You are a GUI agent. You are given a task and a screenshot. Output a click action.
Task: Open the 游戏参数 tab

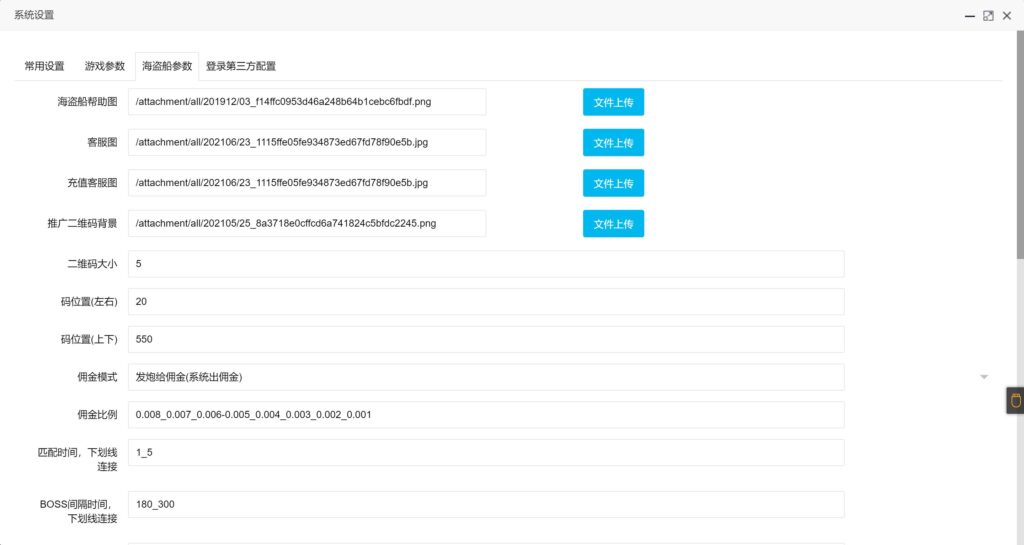tap(105, 66)
